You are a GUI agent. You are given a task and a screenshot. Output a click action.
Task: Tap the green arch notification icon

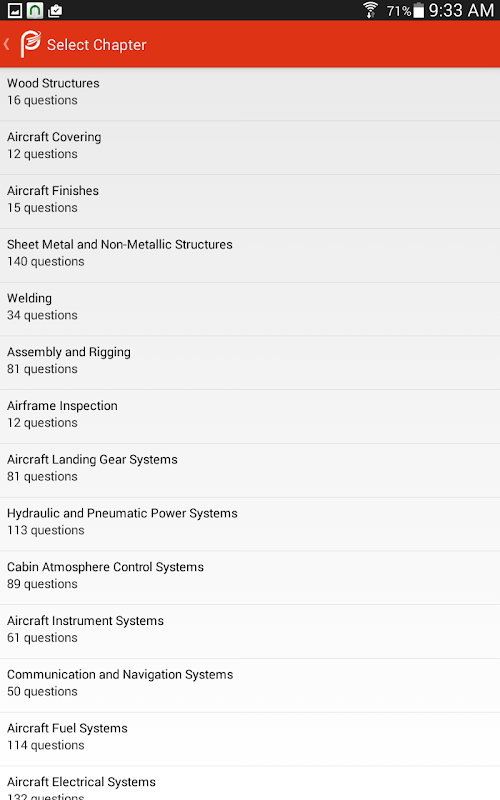(35, 10)
